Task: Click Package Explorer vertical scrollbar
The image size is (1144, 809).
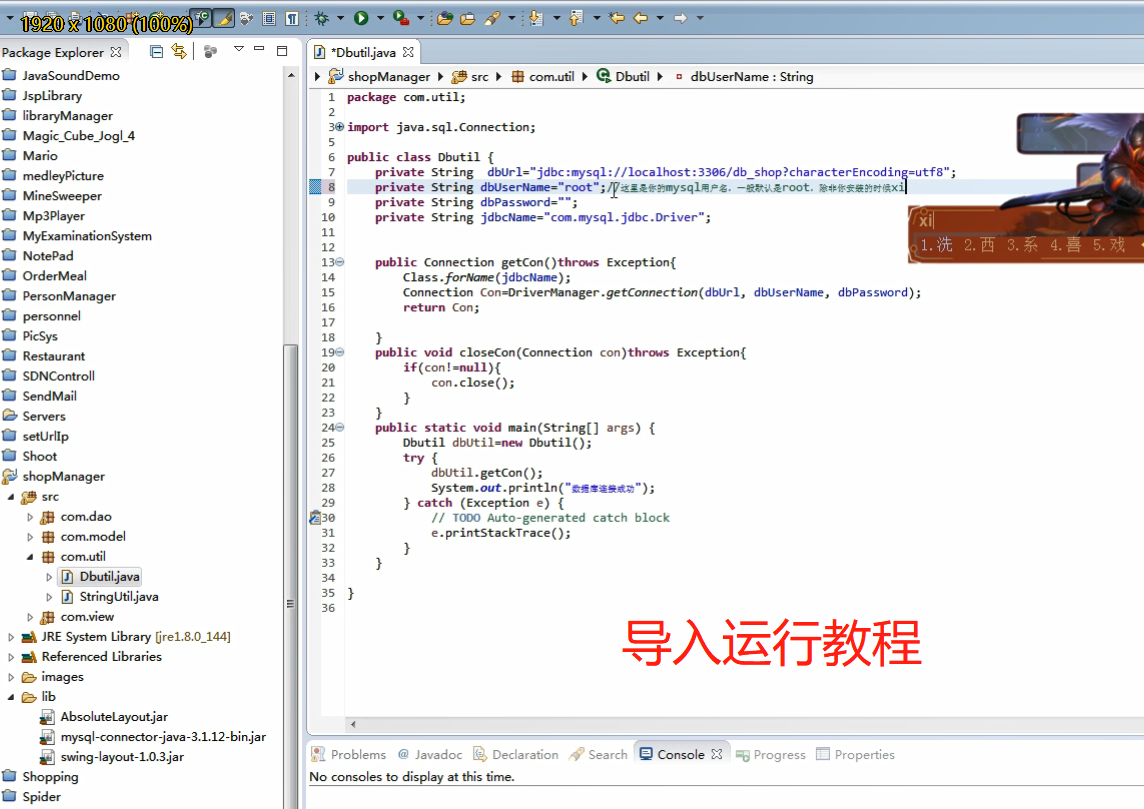Action: click(x=291, y=576)
